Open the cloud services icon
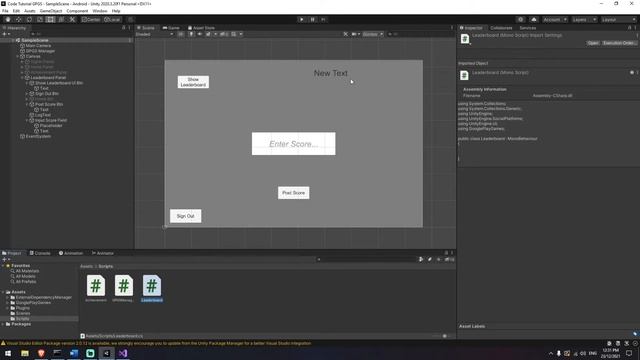 point(534,19)
